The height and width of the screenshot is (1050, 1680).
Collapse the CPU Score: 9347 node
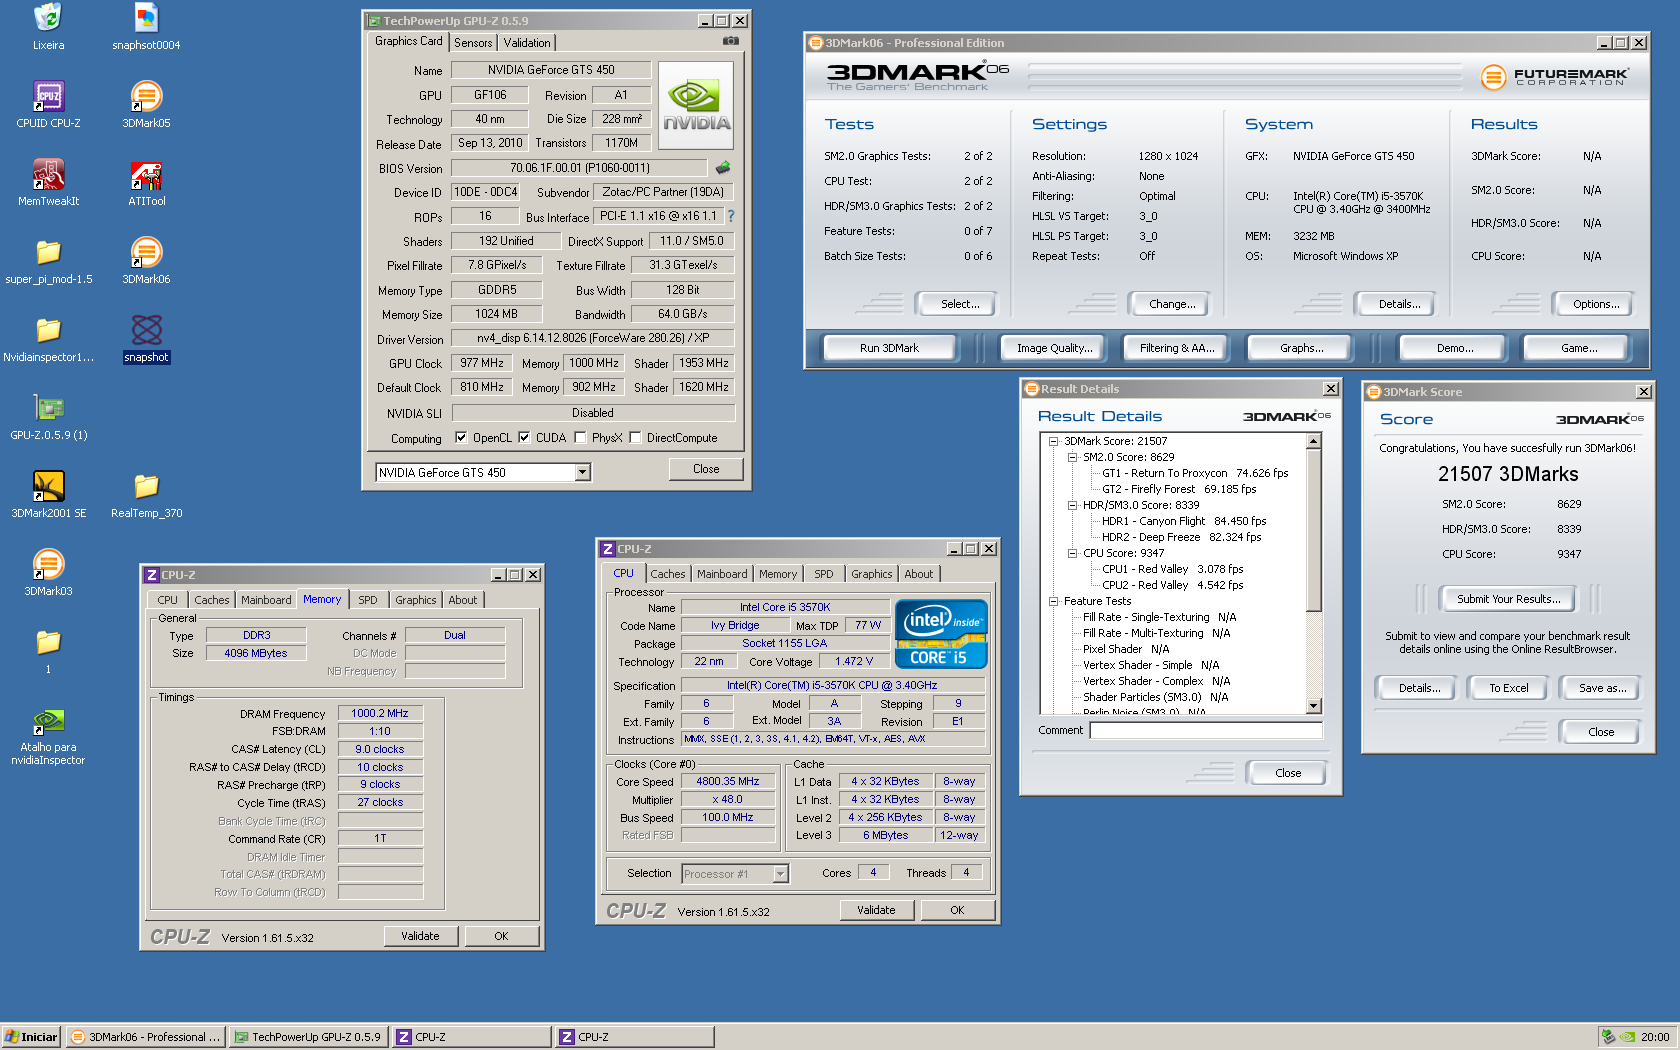click(x=1072, y=553)
